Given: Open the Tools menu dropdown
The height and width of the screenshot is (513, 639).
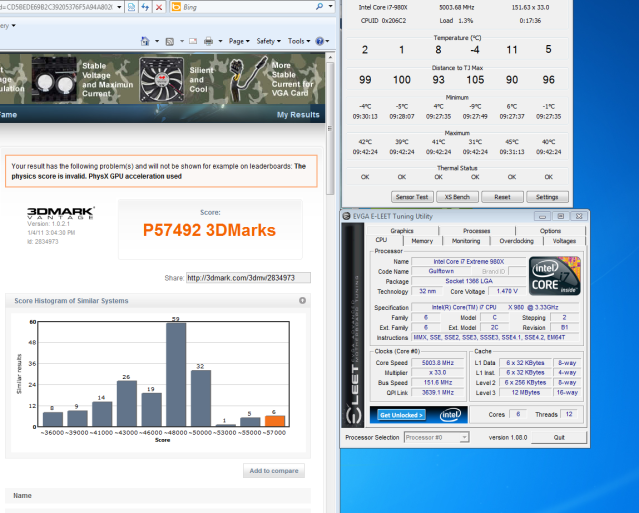Looking at the screenshot, I should click(x=299, y=41).
